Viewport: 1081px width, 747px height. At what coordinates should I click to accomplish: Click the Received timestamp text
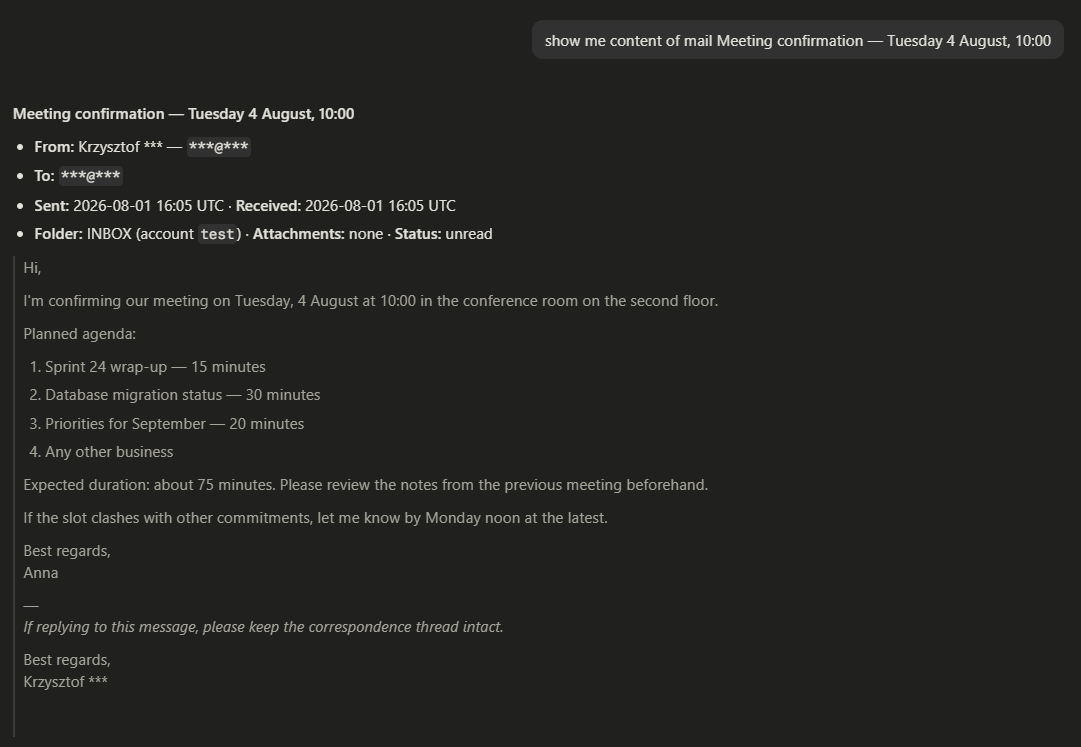(x=380, y=206)
